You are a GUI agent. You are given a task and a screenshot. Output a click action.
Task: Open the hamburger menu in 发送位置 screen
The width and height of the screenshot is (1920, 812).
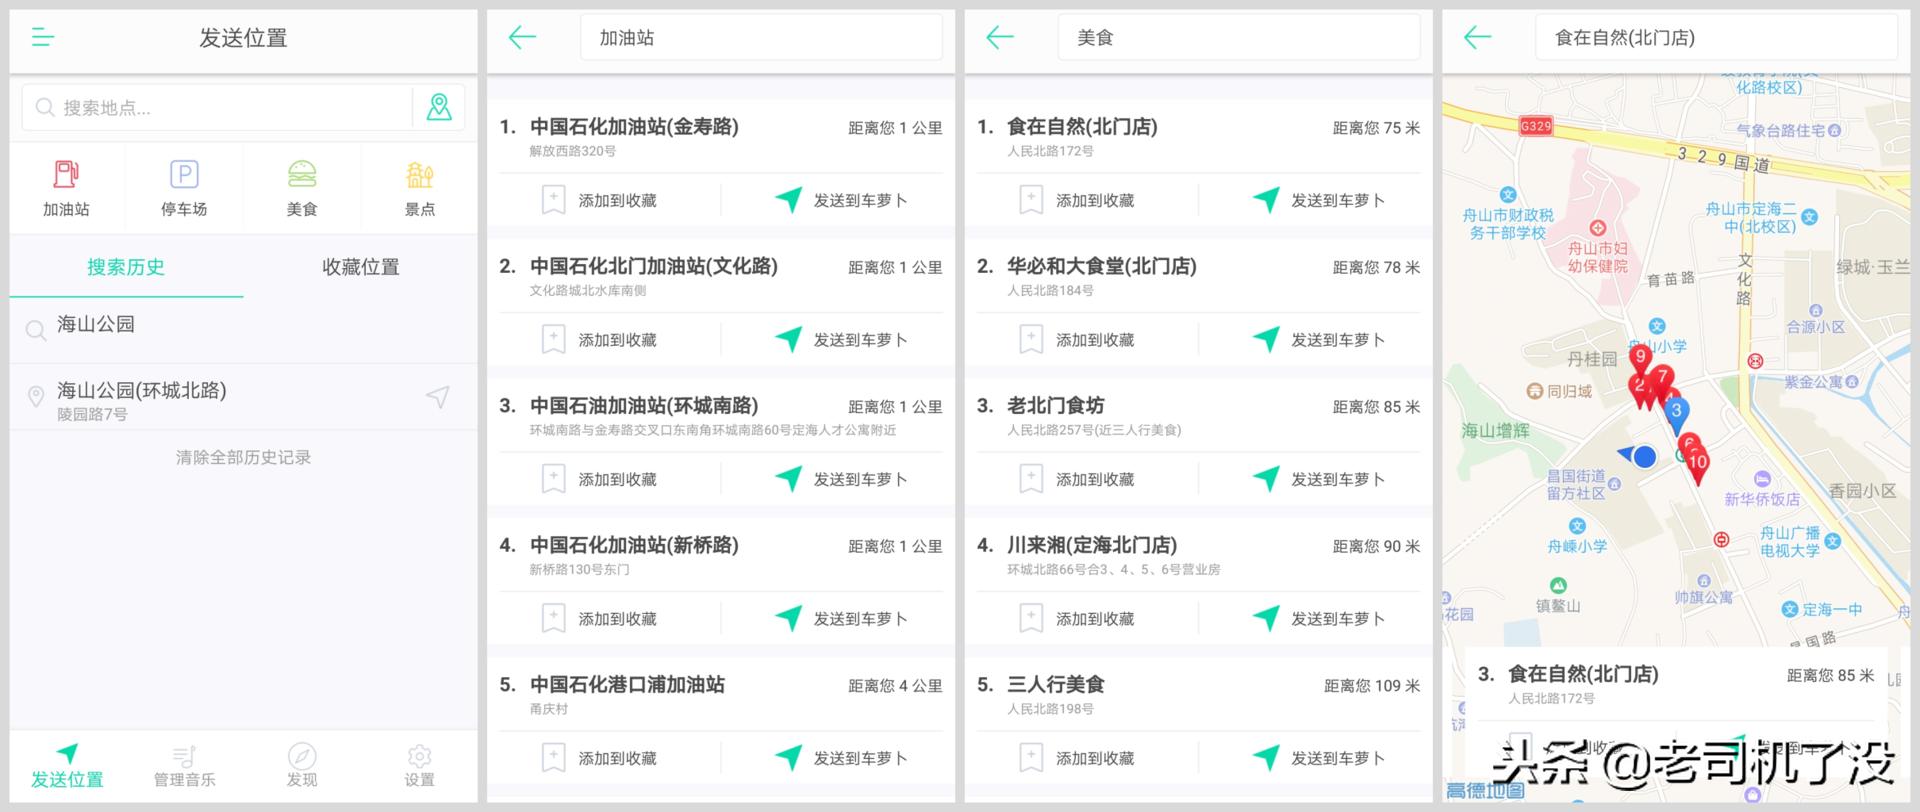pyautogui.click(x=43, y=38)
